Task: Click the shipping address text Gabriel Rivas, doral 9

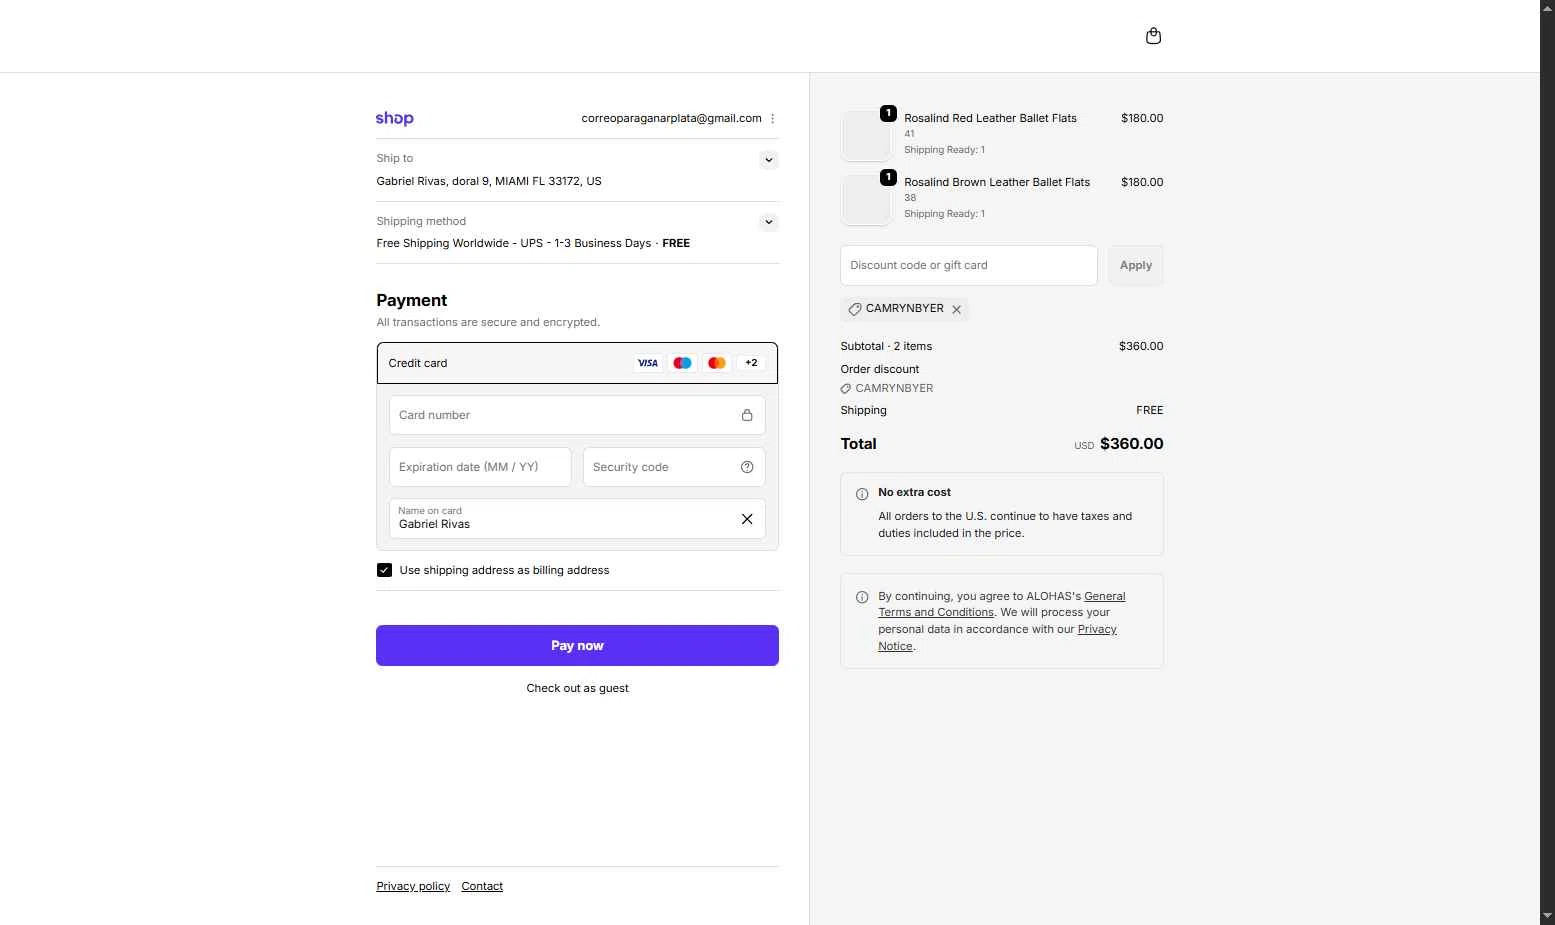Action: [x=489, y=181]
